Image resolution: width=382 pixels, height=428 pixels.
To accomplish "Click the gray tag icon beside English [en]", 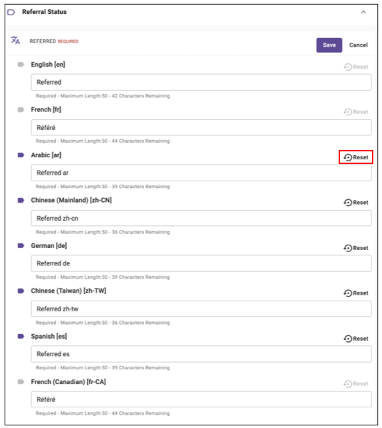I will [x=21, y=64].
